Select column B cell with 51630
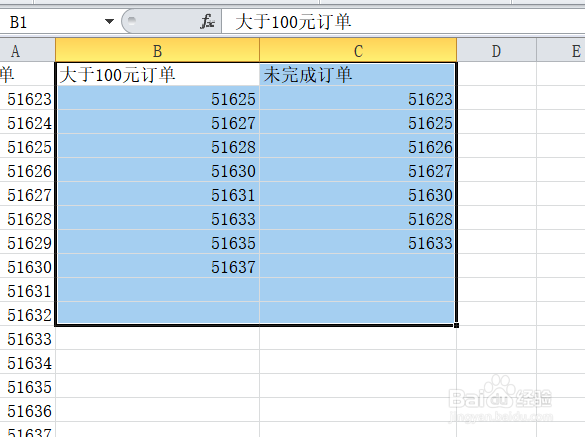 [x=157, y=170]
